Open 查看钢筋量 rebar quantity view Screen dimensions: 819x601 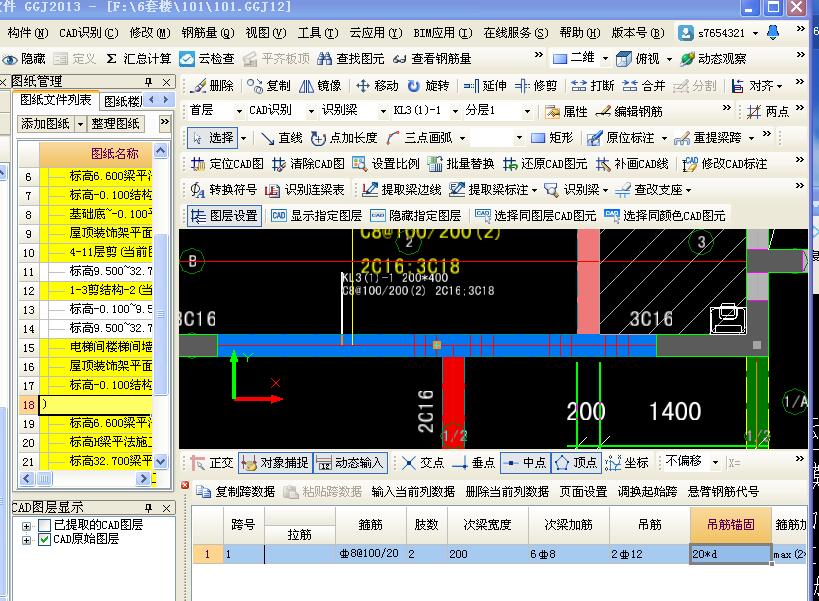(x=432, y=58)
